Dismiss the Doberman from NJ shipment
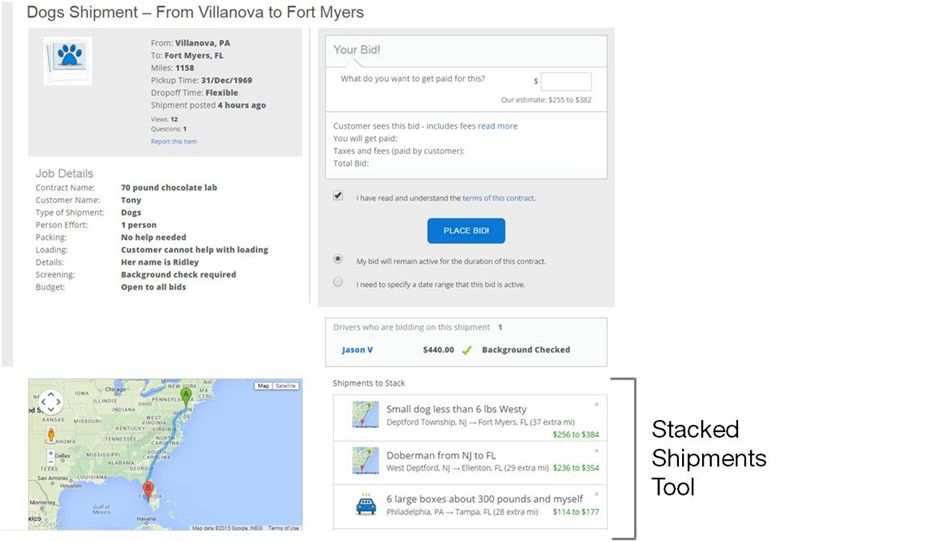This screenshot has width=940, height=542. point(597,449)
